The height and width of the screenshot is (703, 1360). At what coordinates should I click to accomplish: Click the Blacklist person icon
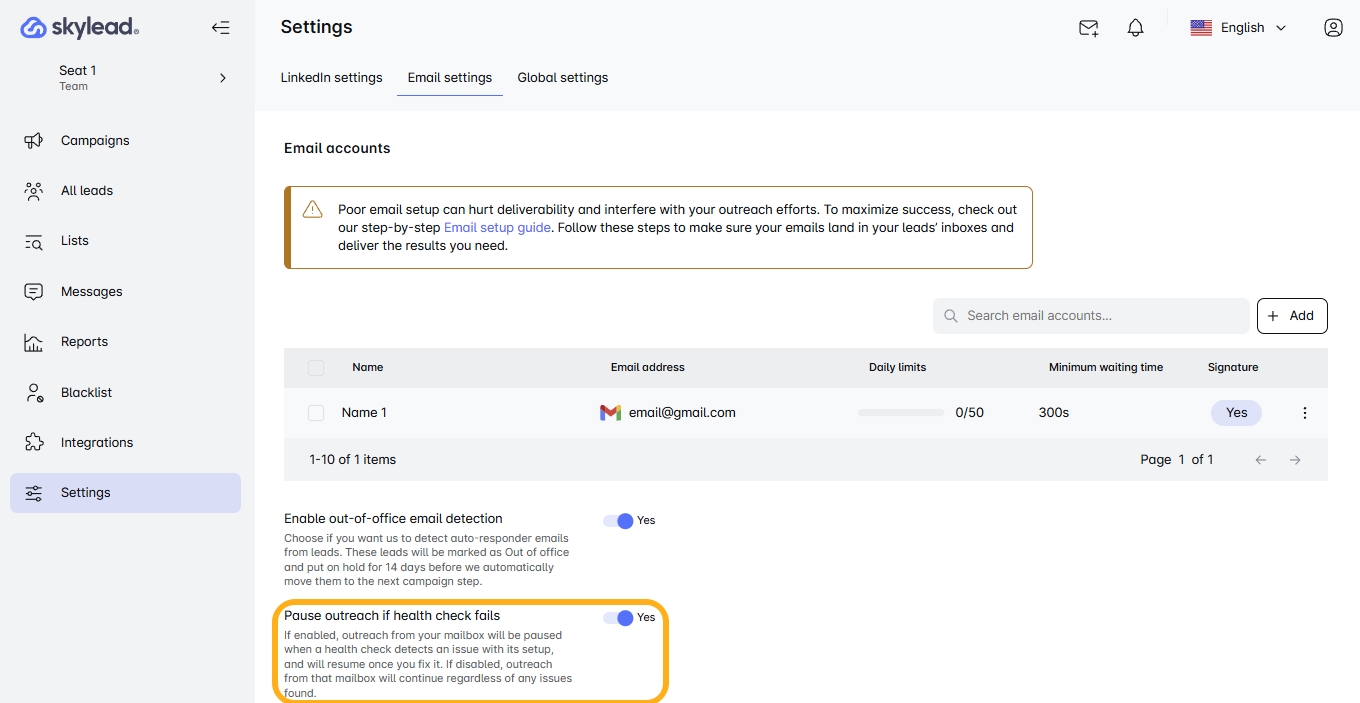click(x=34, y=393)
